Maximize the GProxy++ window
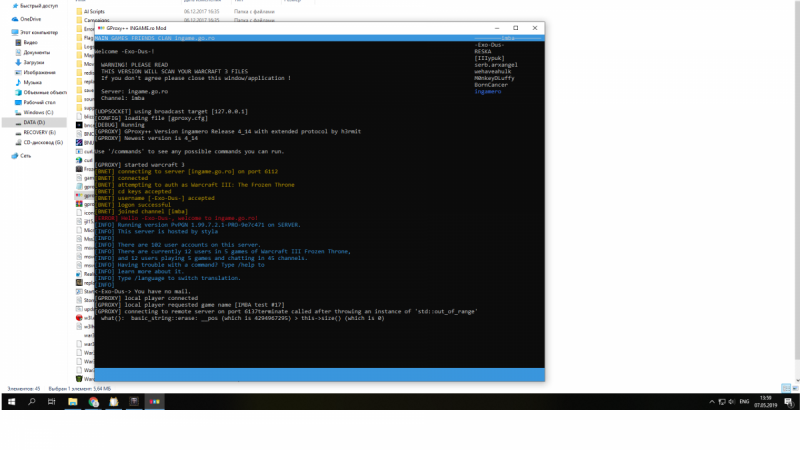 (x=515, y=28)
